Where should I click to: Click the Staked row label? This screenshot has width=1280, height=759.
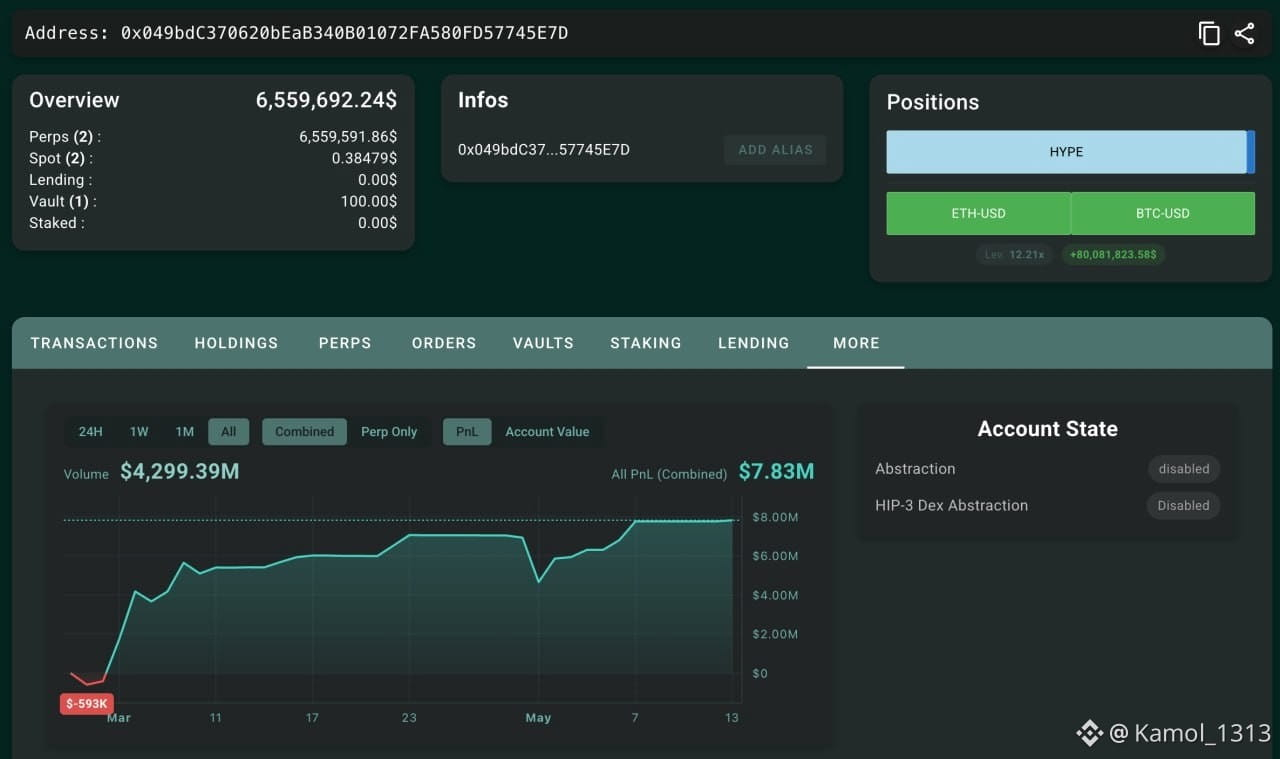pyautogui.click(x=57, y=223)
